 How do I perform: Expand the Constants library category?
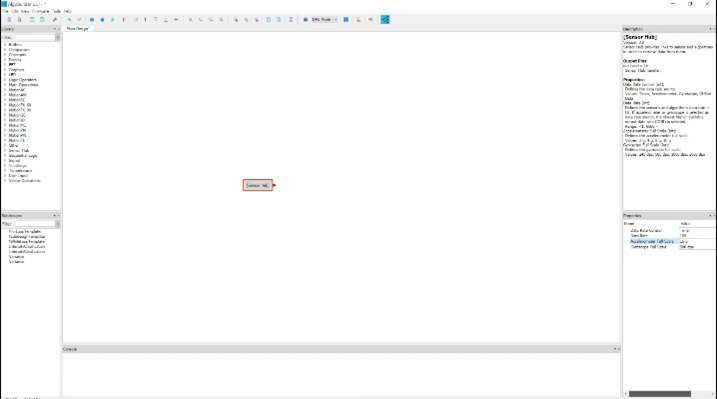click(x=5, y=55)
